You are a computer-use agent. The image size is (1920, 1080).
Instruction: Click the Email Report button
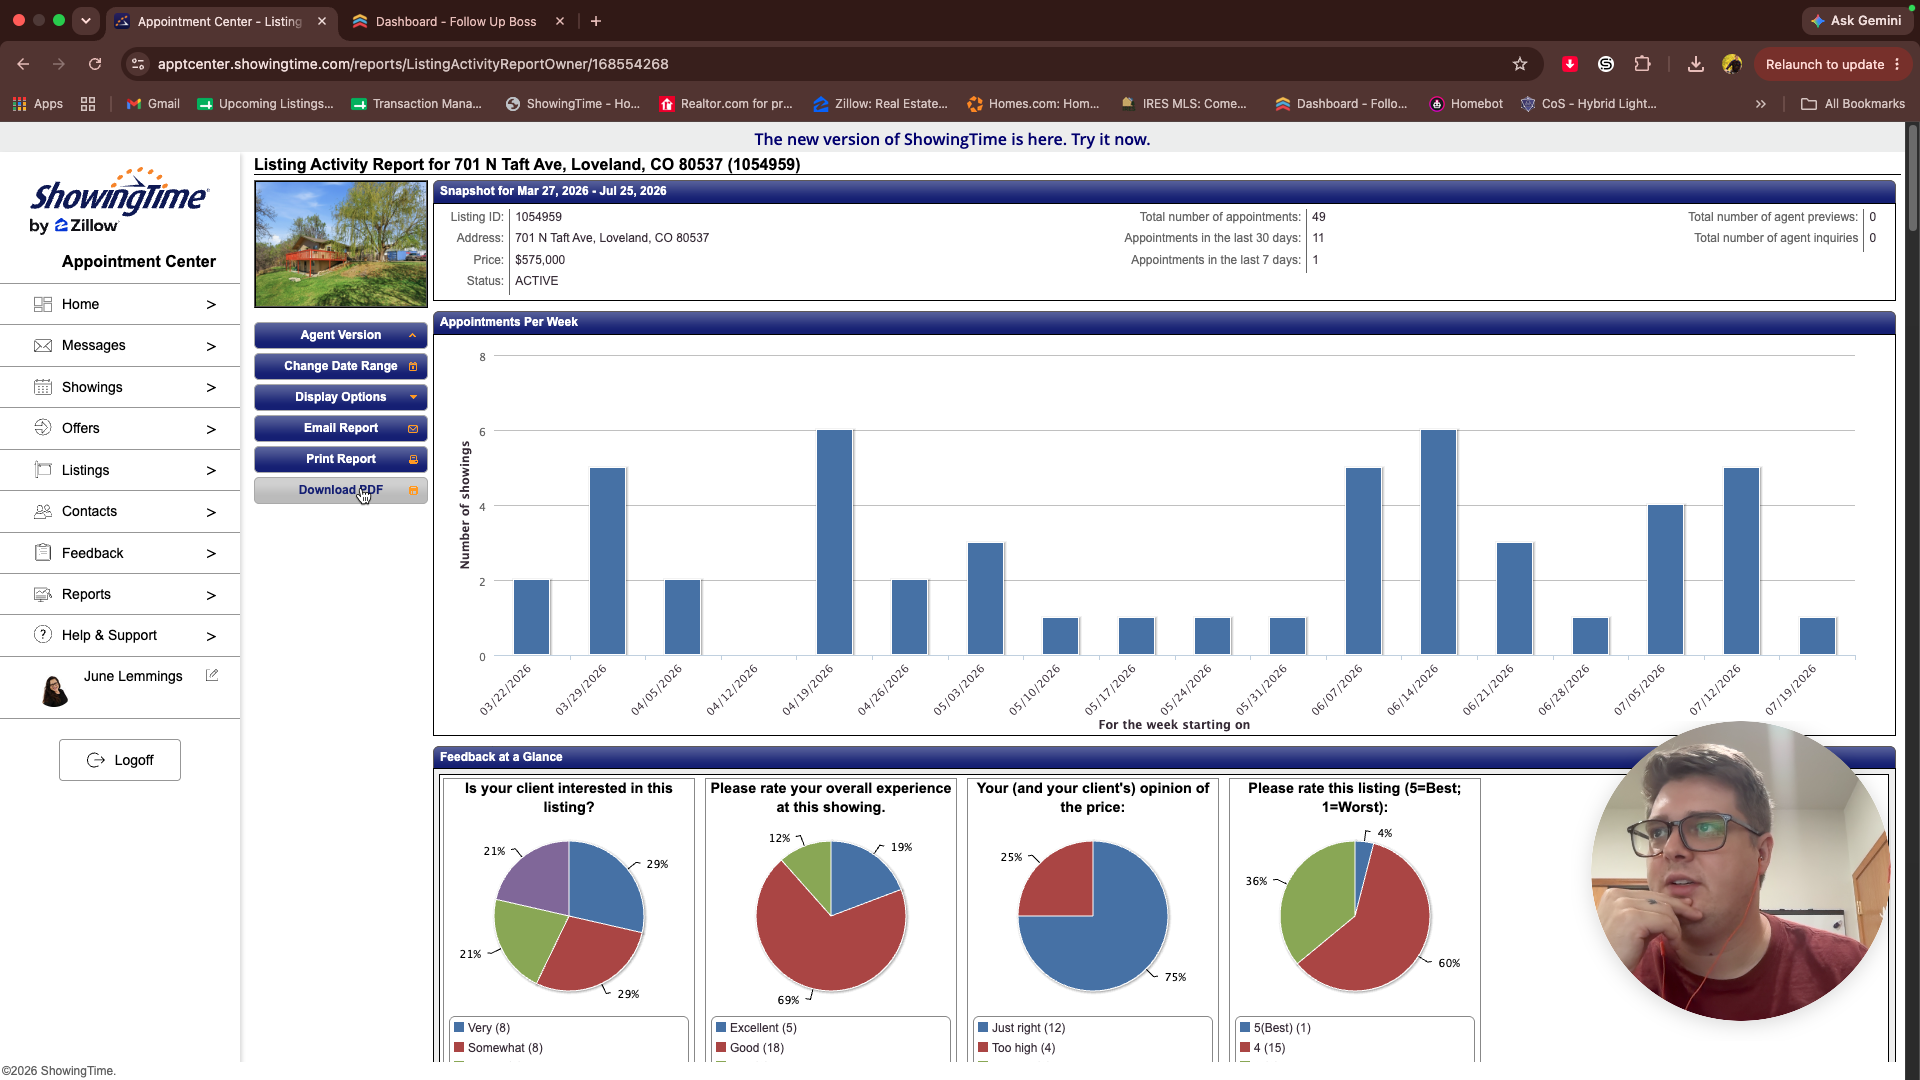click(341, 428)
